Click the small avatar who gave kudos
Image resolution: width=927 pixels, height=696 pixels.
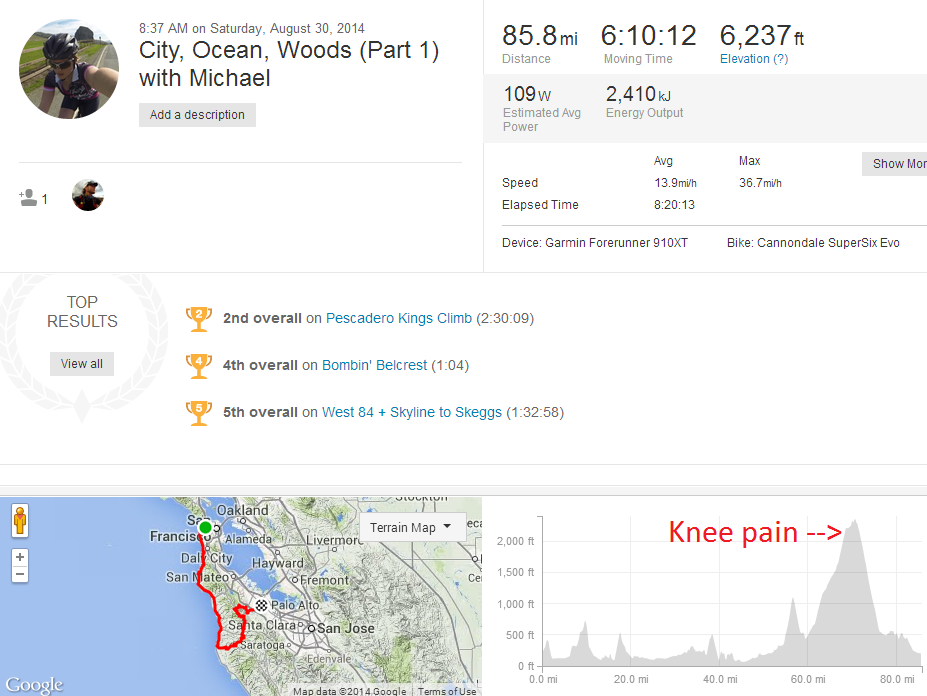(x=88, y=196)
